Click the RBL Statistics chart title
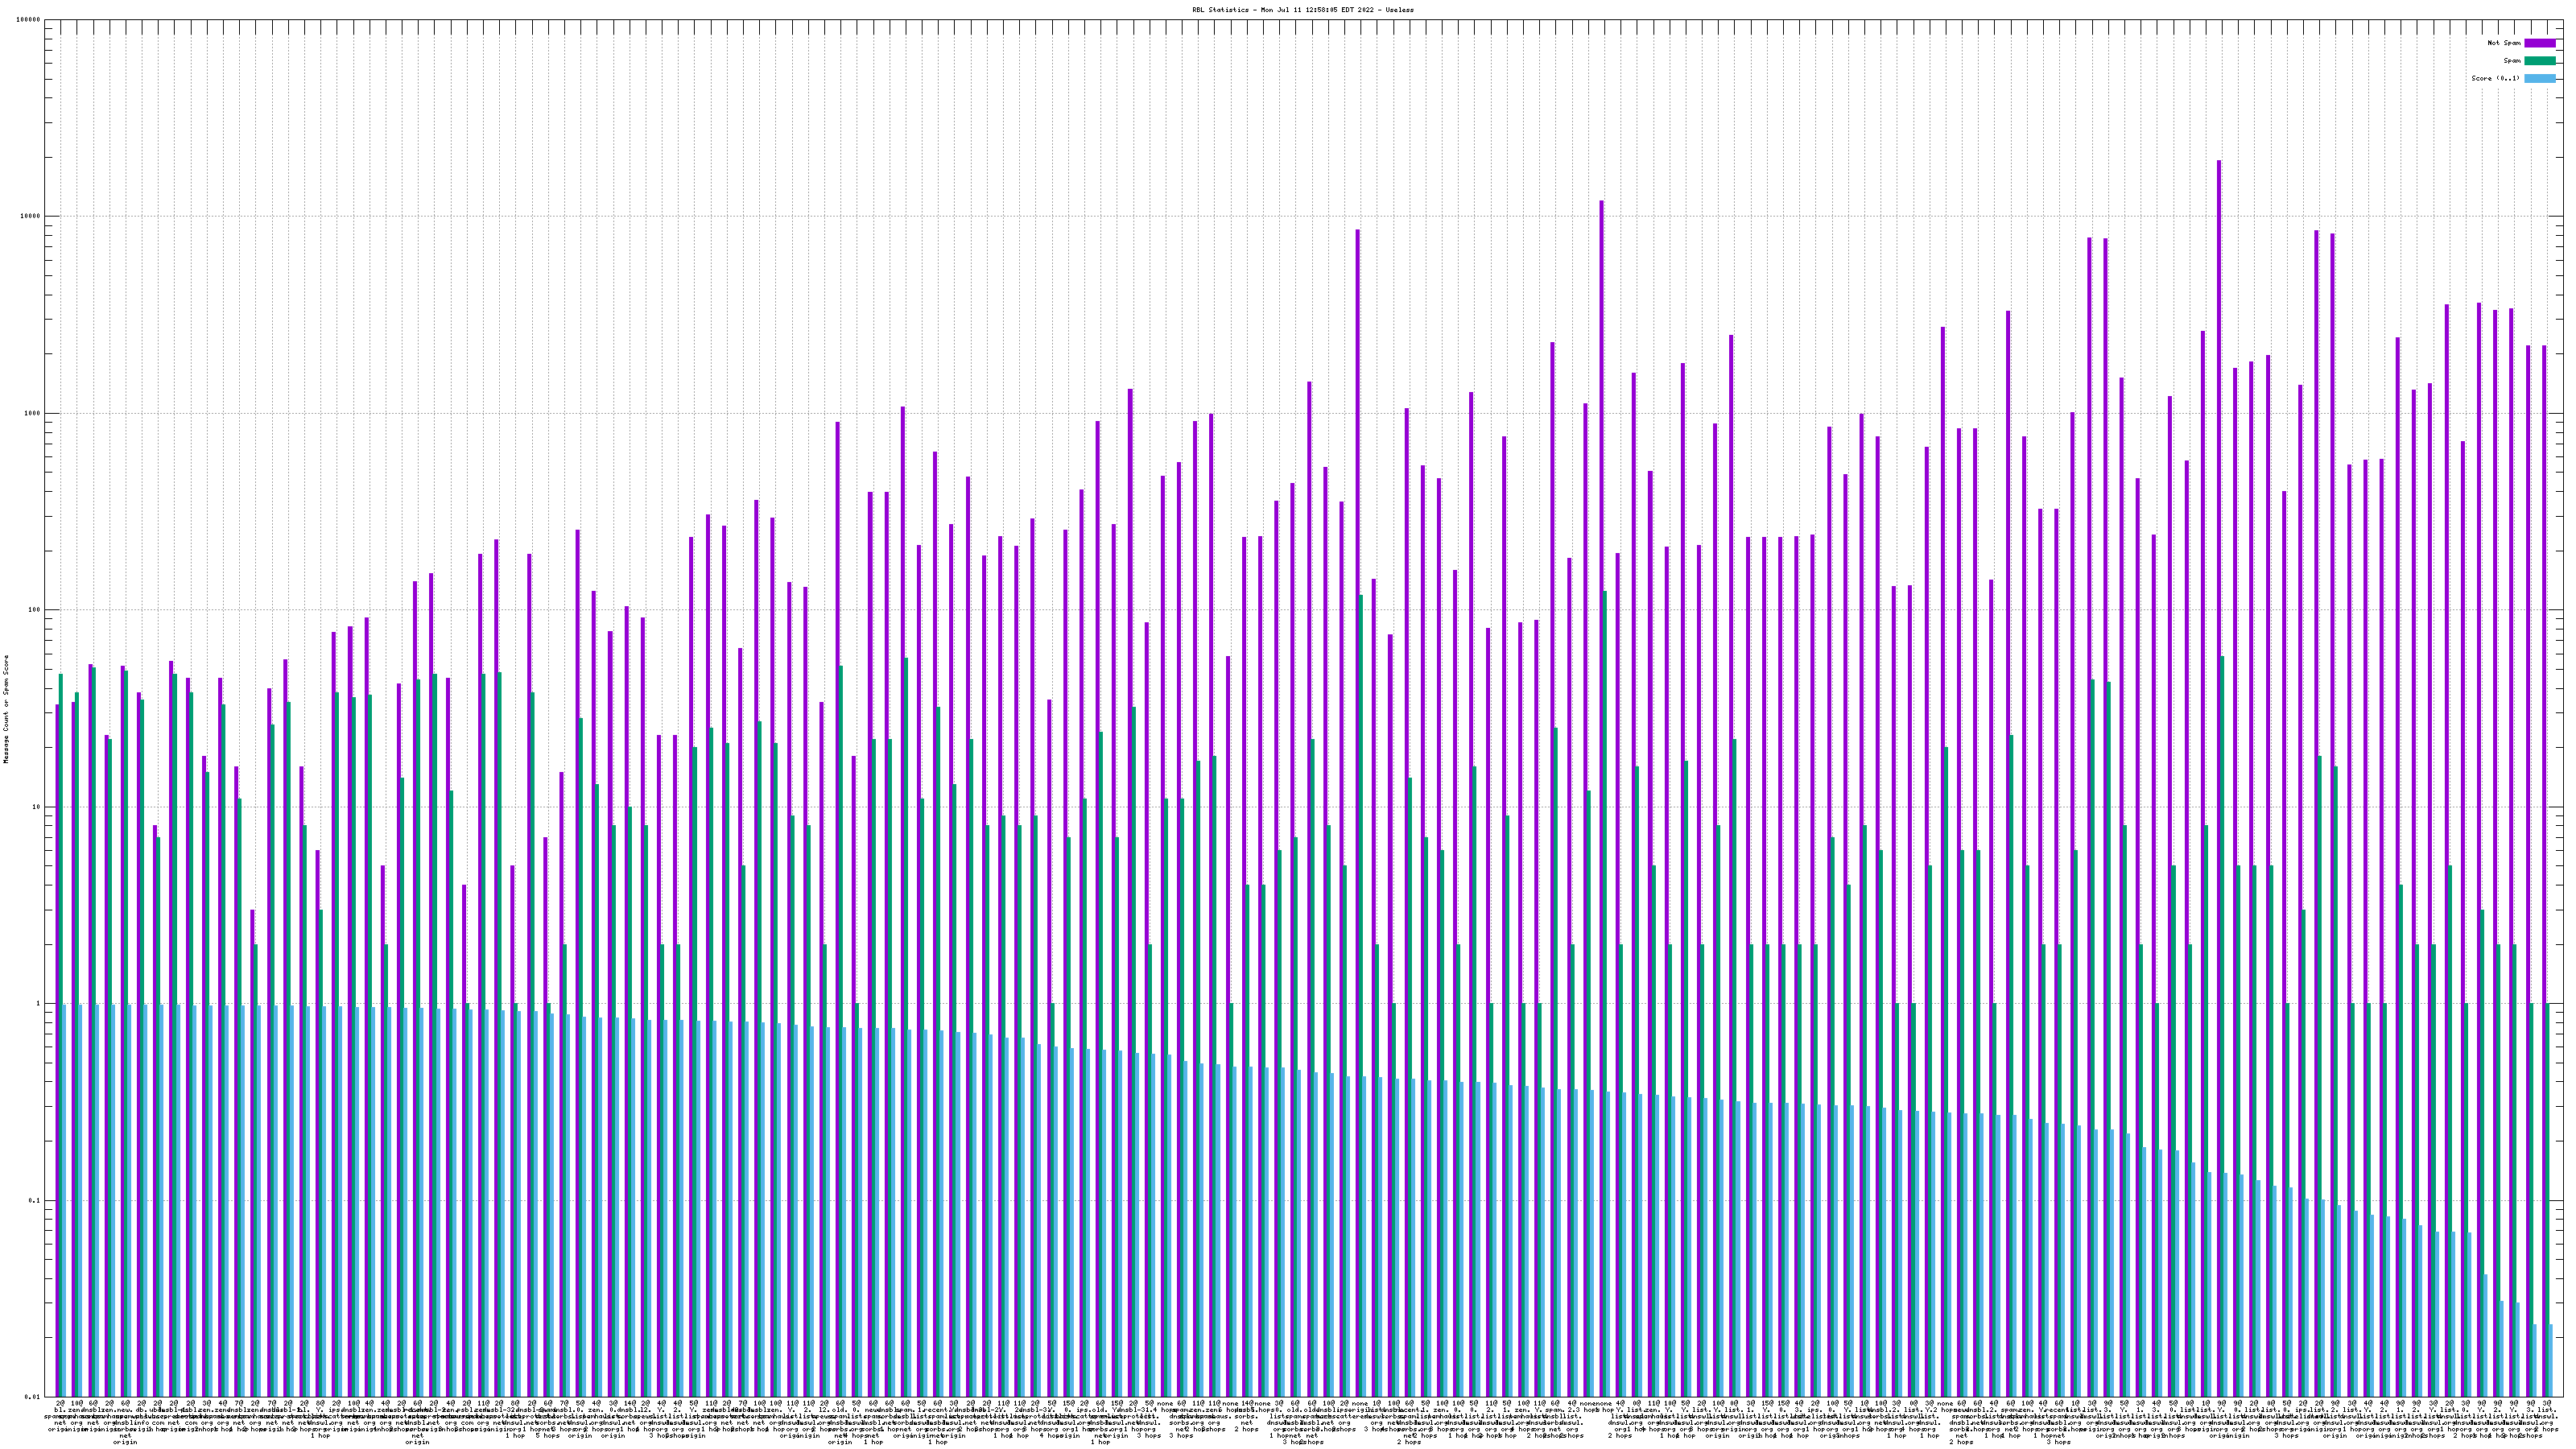 (1302, 10)
